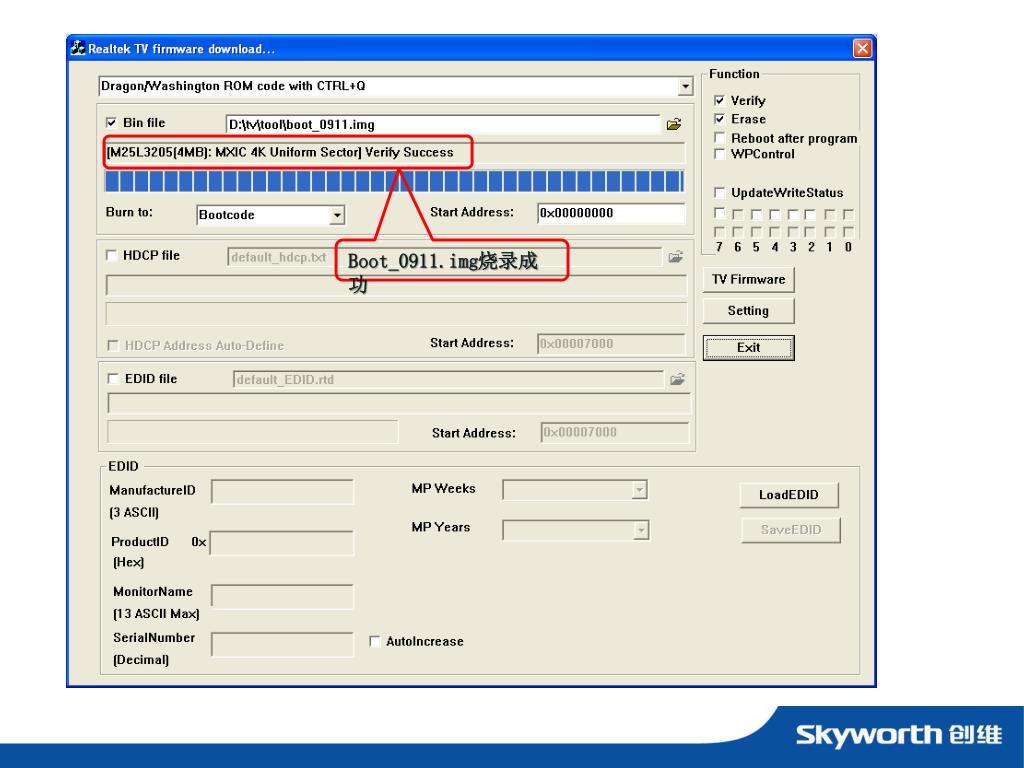1024x768 pixels.
Task: Click the SerialNumber input field
Action: 282,644
